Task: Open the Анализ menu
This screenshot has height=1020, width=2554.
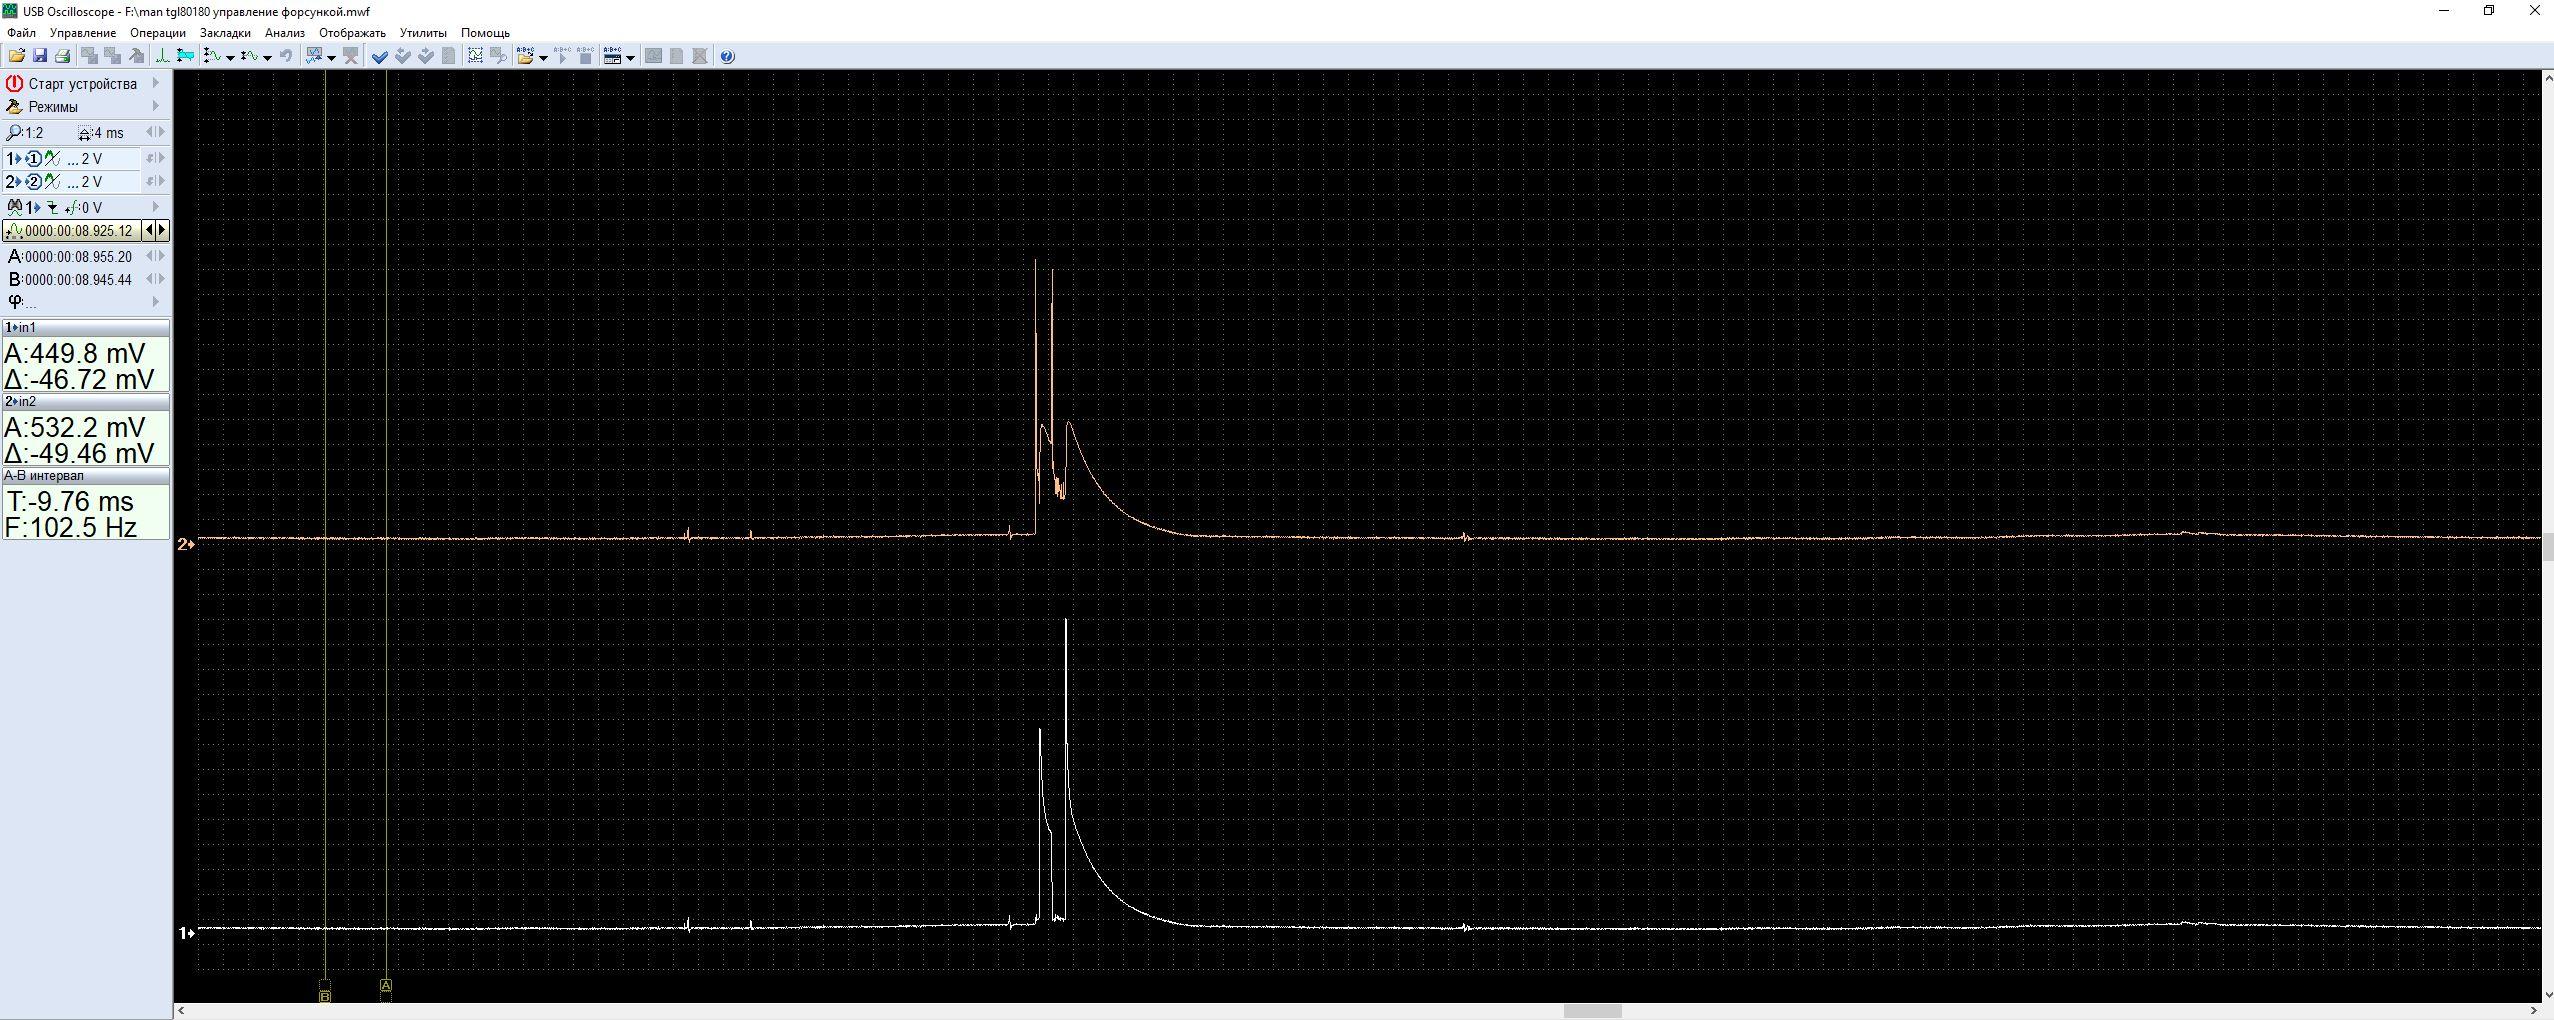Action: click(x=284, y=33)
